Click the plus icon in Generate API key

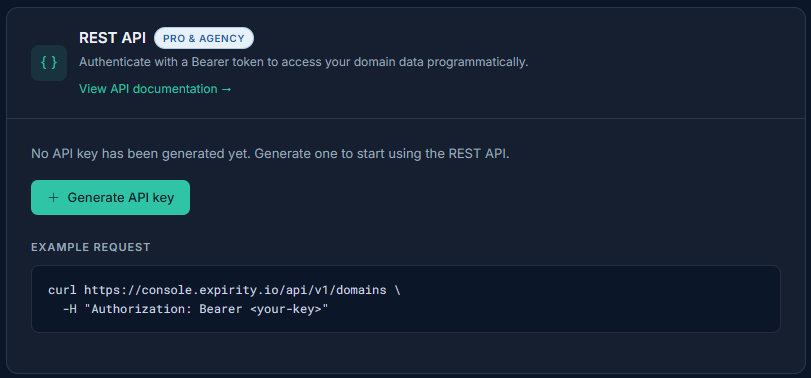pyautogui.click(x=53, y=198)
